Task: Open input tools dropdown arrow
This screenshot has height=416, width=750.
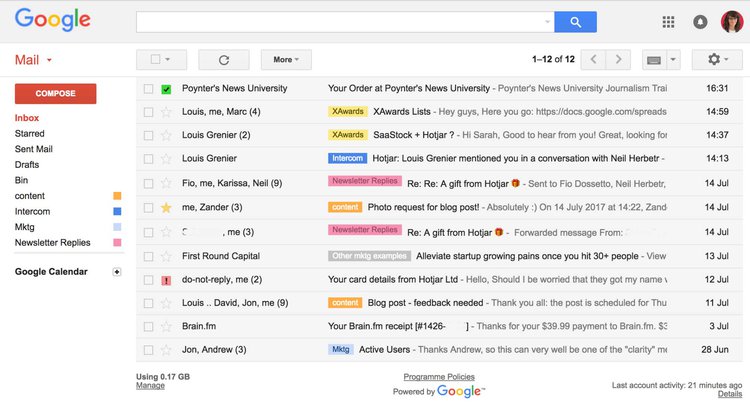Action: 673,60
